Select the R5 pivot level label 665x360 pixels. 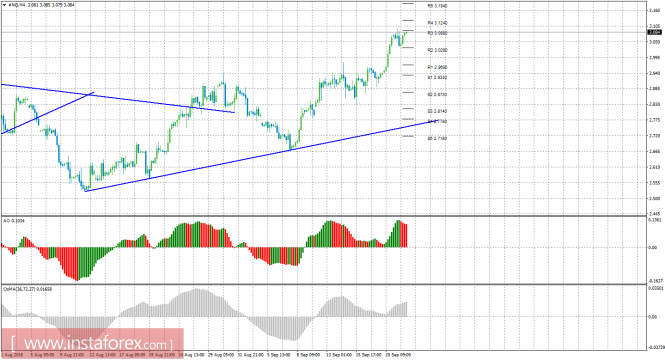point(437,6)
